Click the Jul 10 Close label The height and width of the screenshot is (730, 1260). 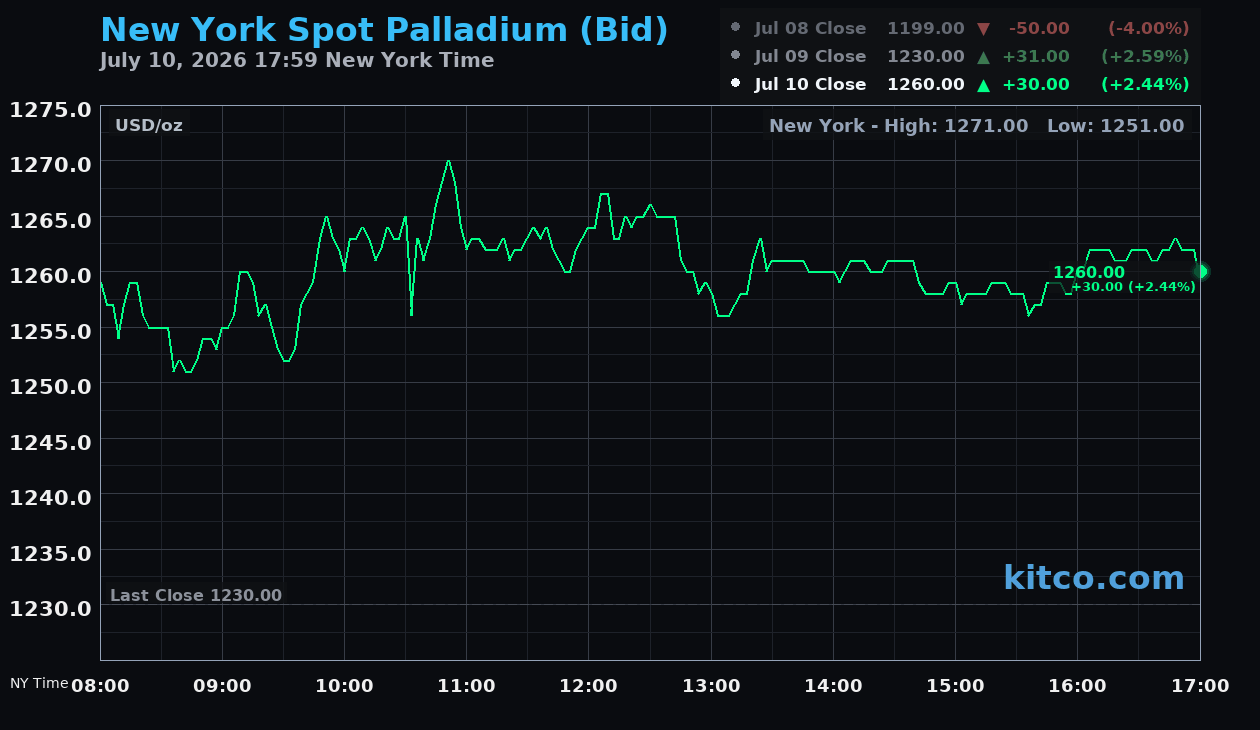tap(810, 84)
